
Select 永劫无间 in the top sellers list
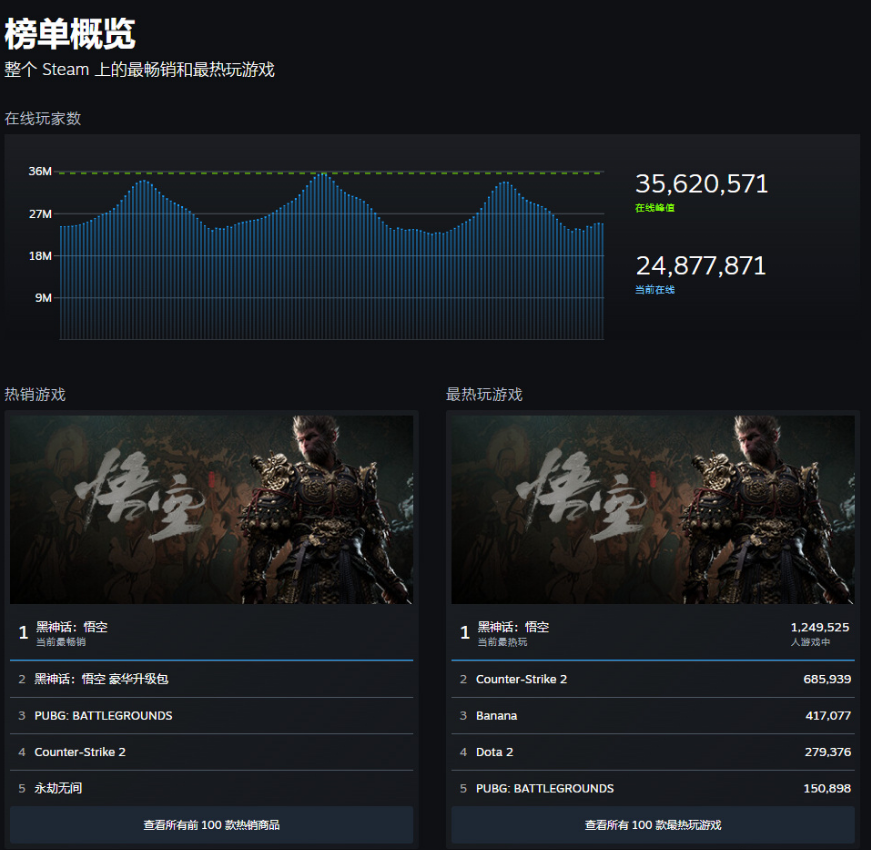[x=211, y=788]
